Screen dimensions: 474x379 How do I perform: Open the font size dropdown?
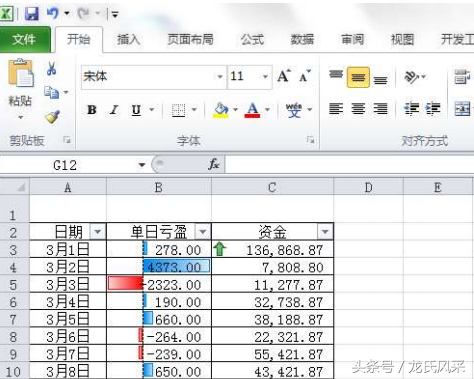point(265,77)
